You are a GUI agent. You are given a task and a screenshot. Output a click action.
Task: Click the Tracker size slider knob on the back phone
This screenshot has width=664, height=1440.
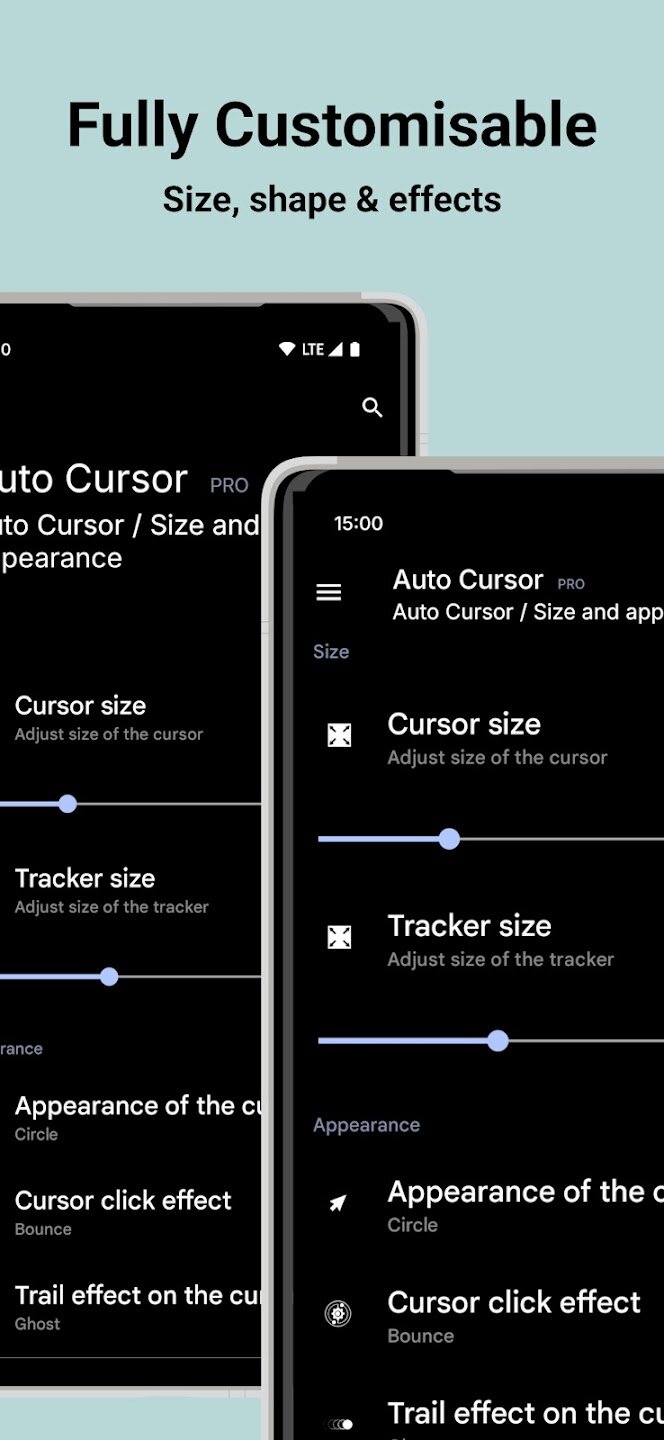[109, 977]
